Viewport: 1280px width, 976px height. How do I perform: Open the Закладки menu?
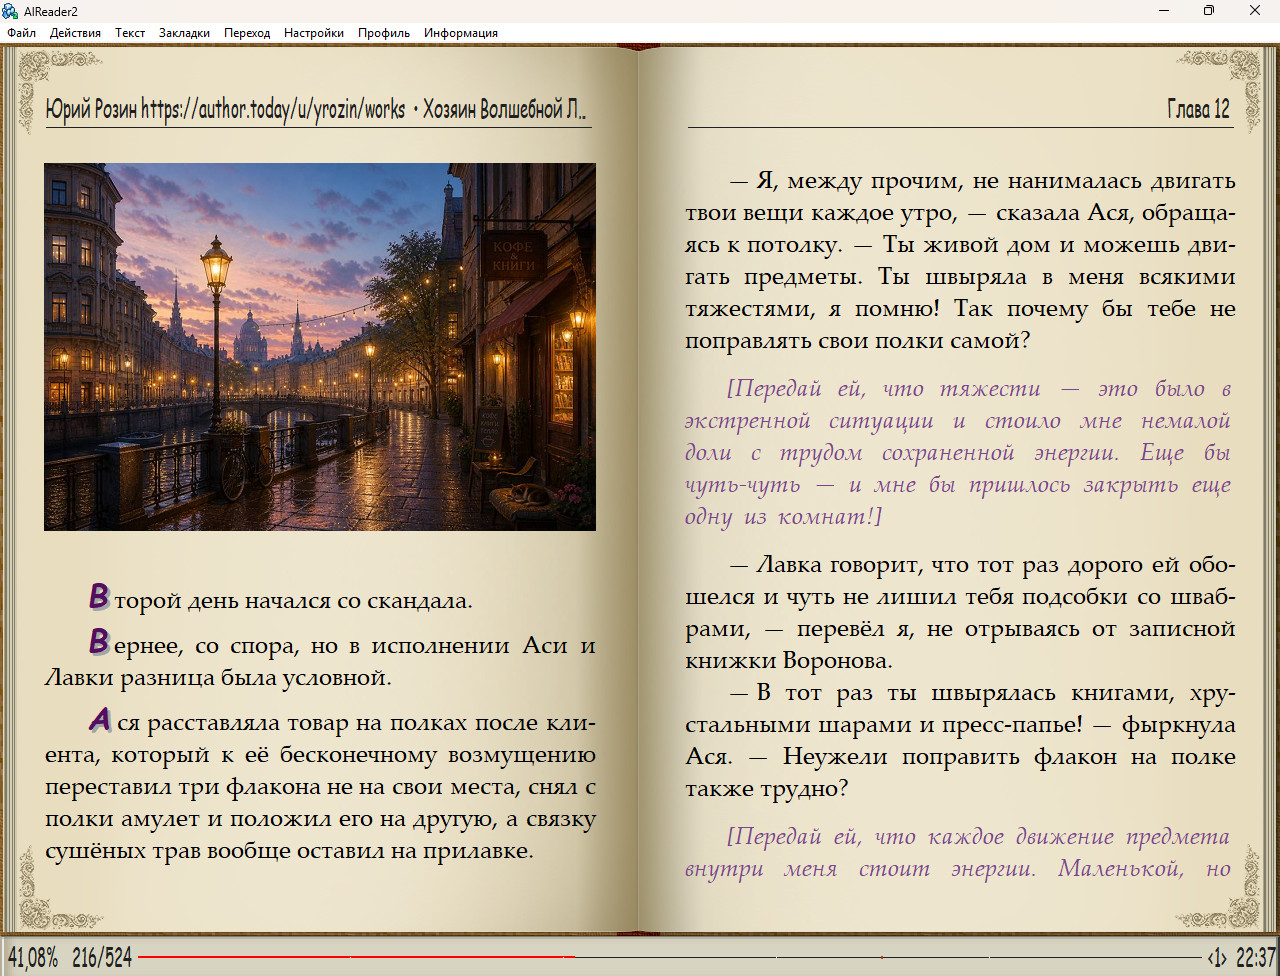click(x=184, y=33)
